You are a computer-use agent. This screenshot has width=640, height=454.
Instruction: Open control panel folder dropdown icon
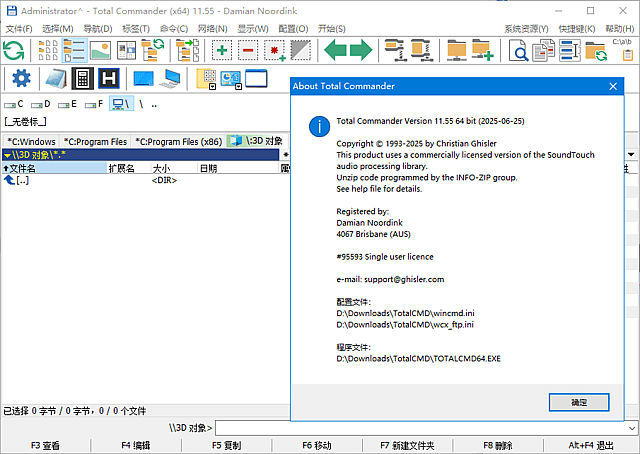click(x=206, y=79)
